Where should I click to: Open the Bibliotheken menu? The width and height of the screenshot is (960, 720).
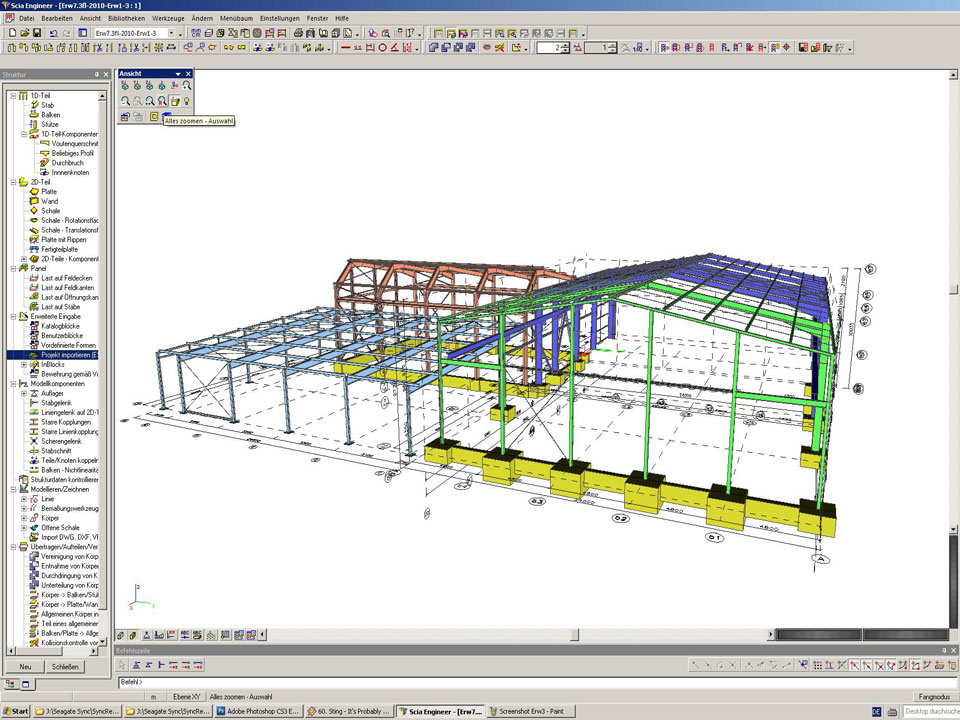127,19
